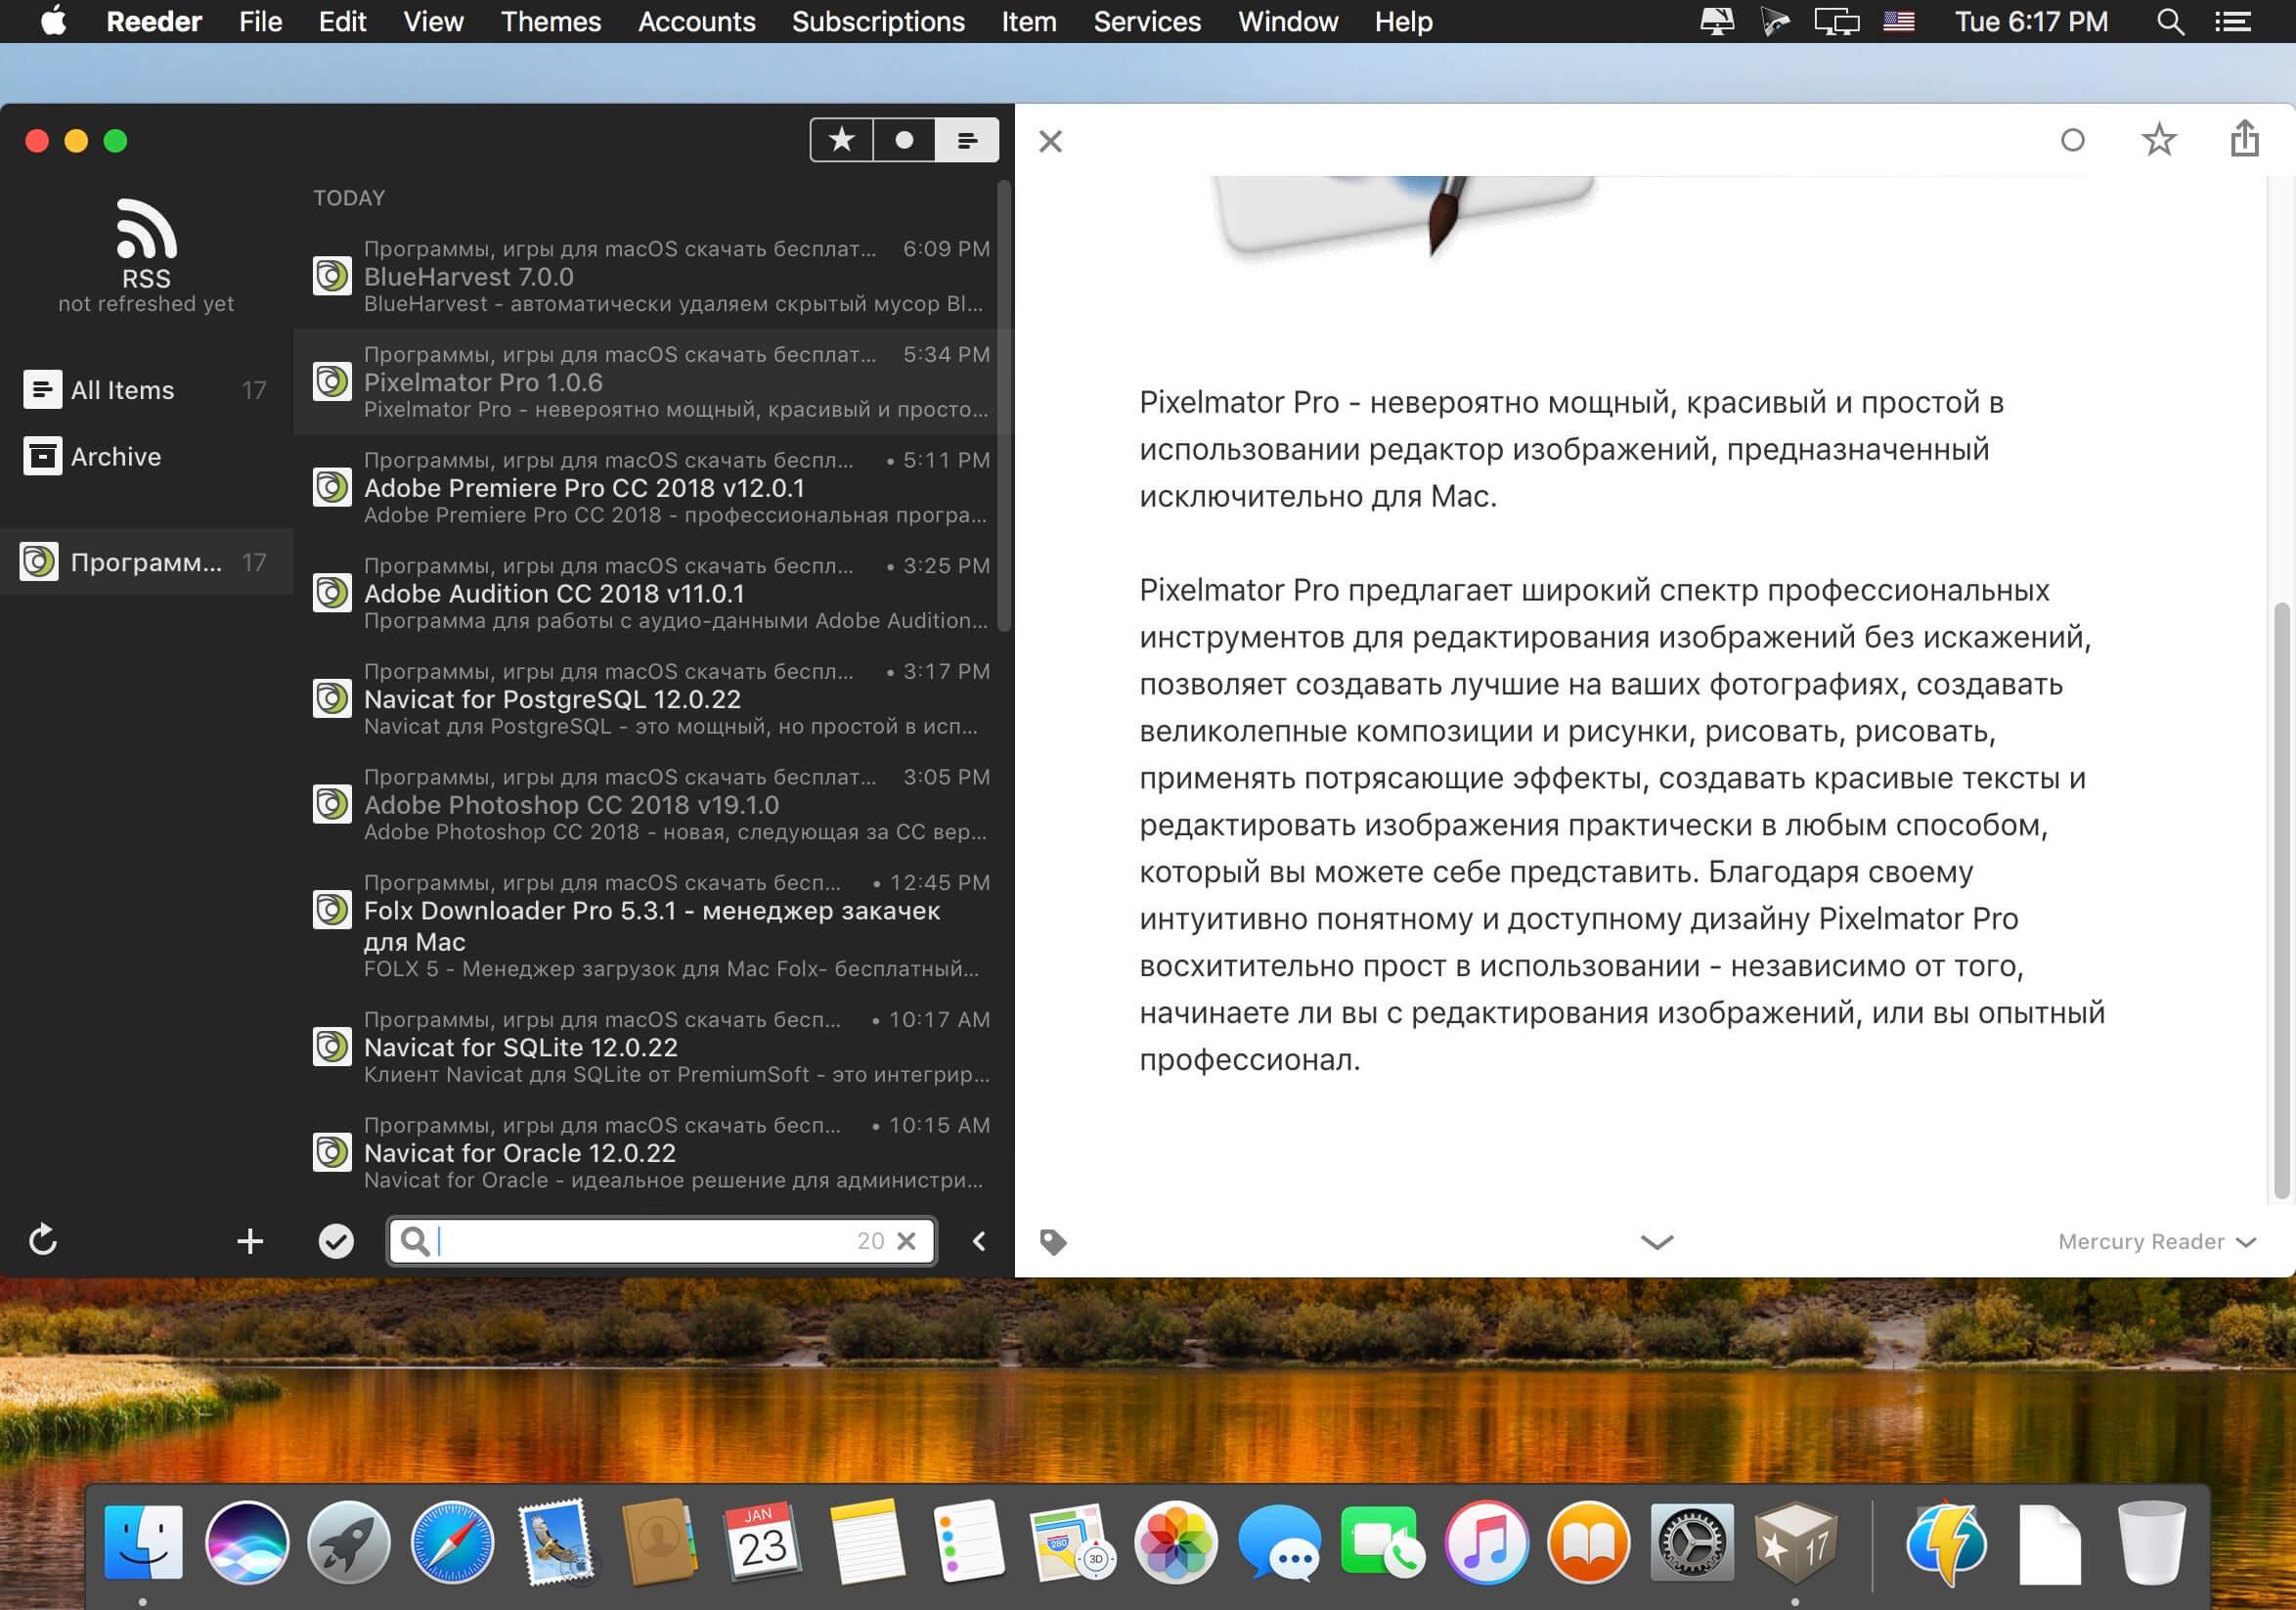2296x1610 pixels.
Task: Add a new subscription with plus
Action: point(250,1241)
